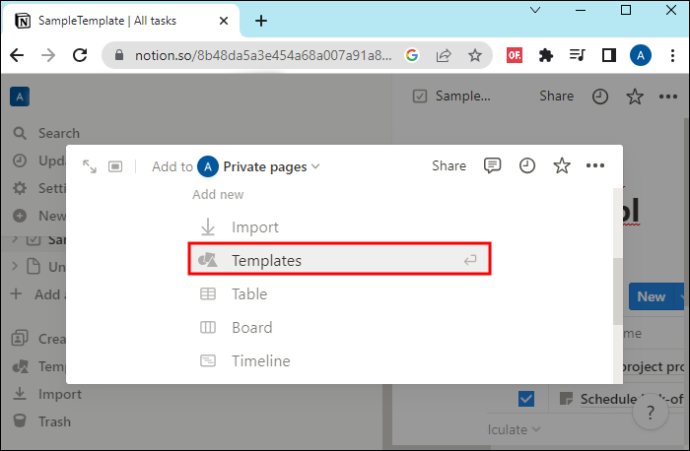Open the Chrome three-dot menu
The image size is (690, 451).
672,55
